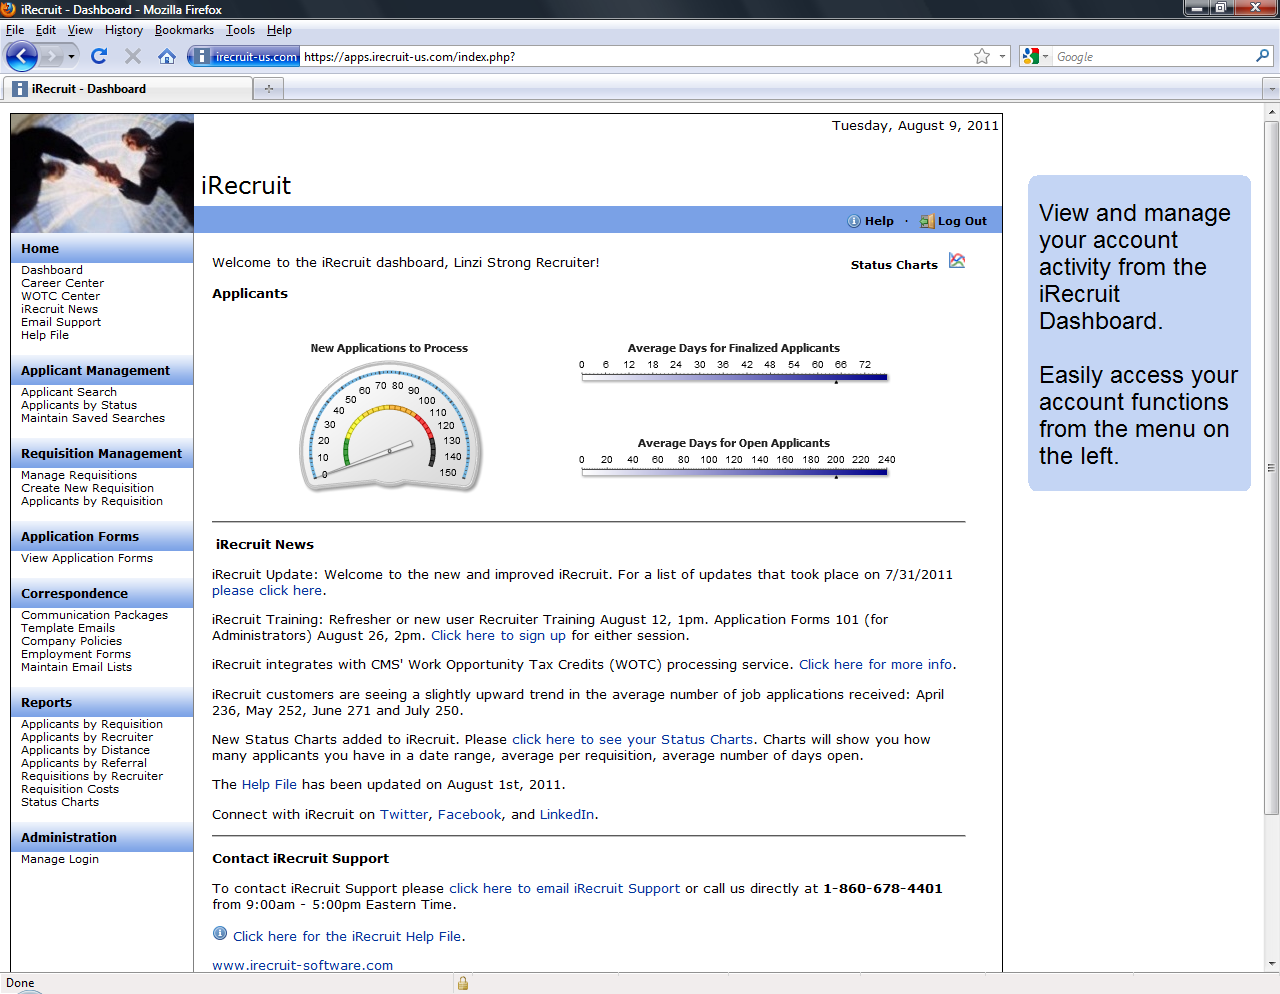Open the URL history dropdown arrow
The width and height of the screenshot is (1280, 994).
click(1003, 56)
